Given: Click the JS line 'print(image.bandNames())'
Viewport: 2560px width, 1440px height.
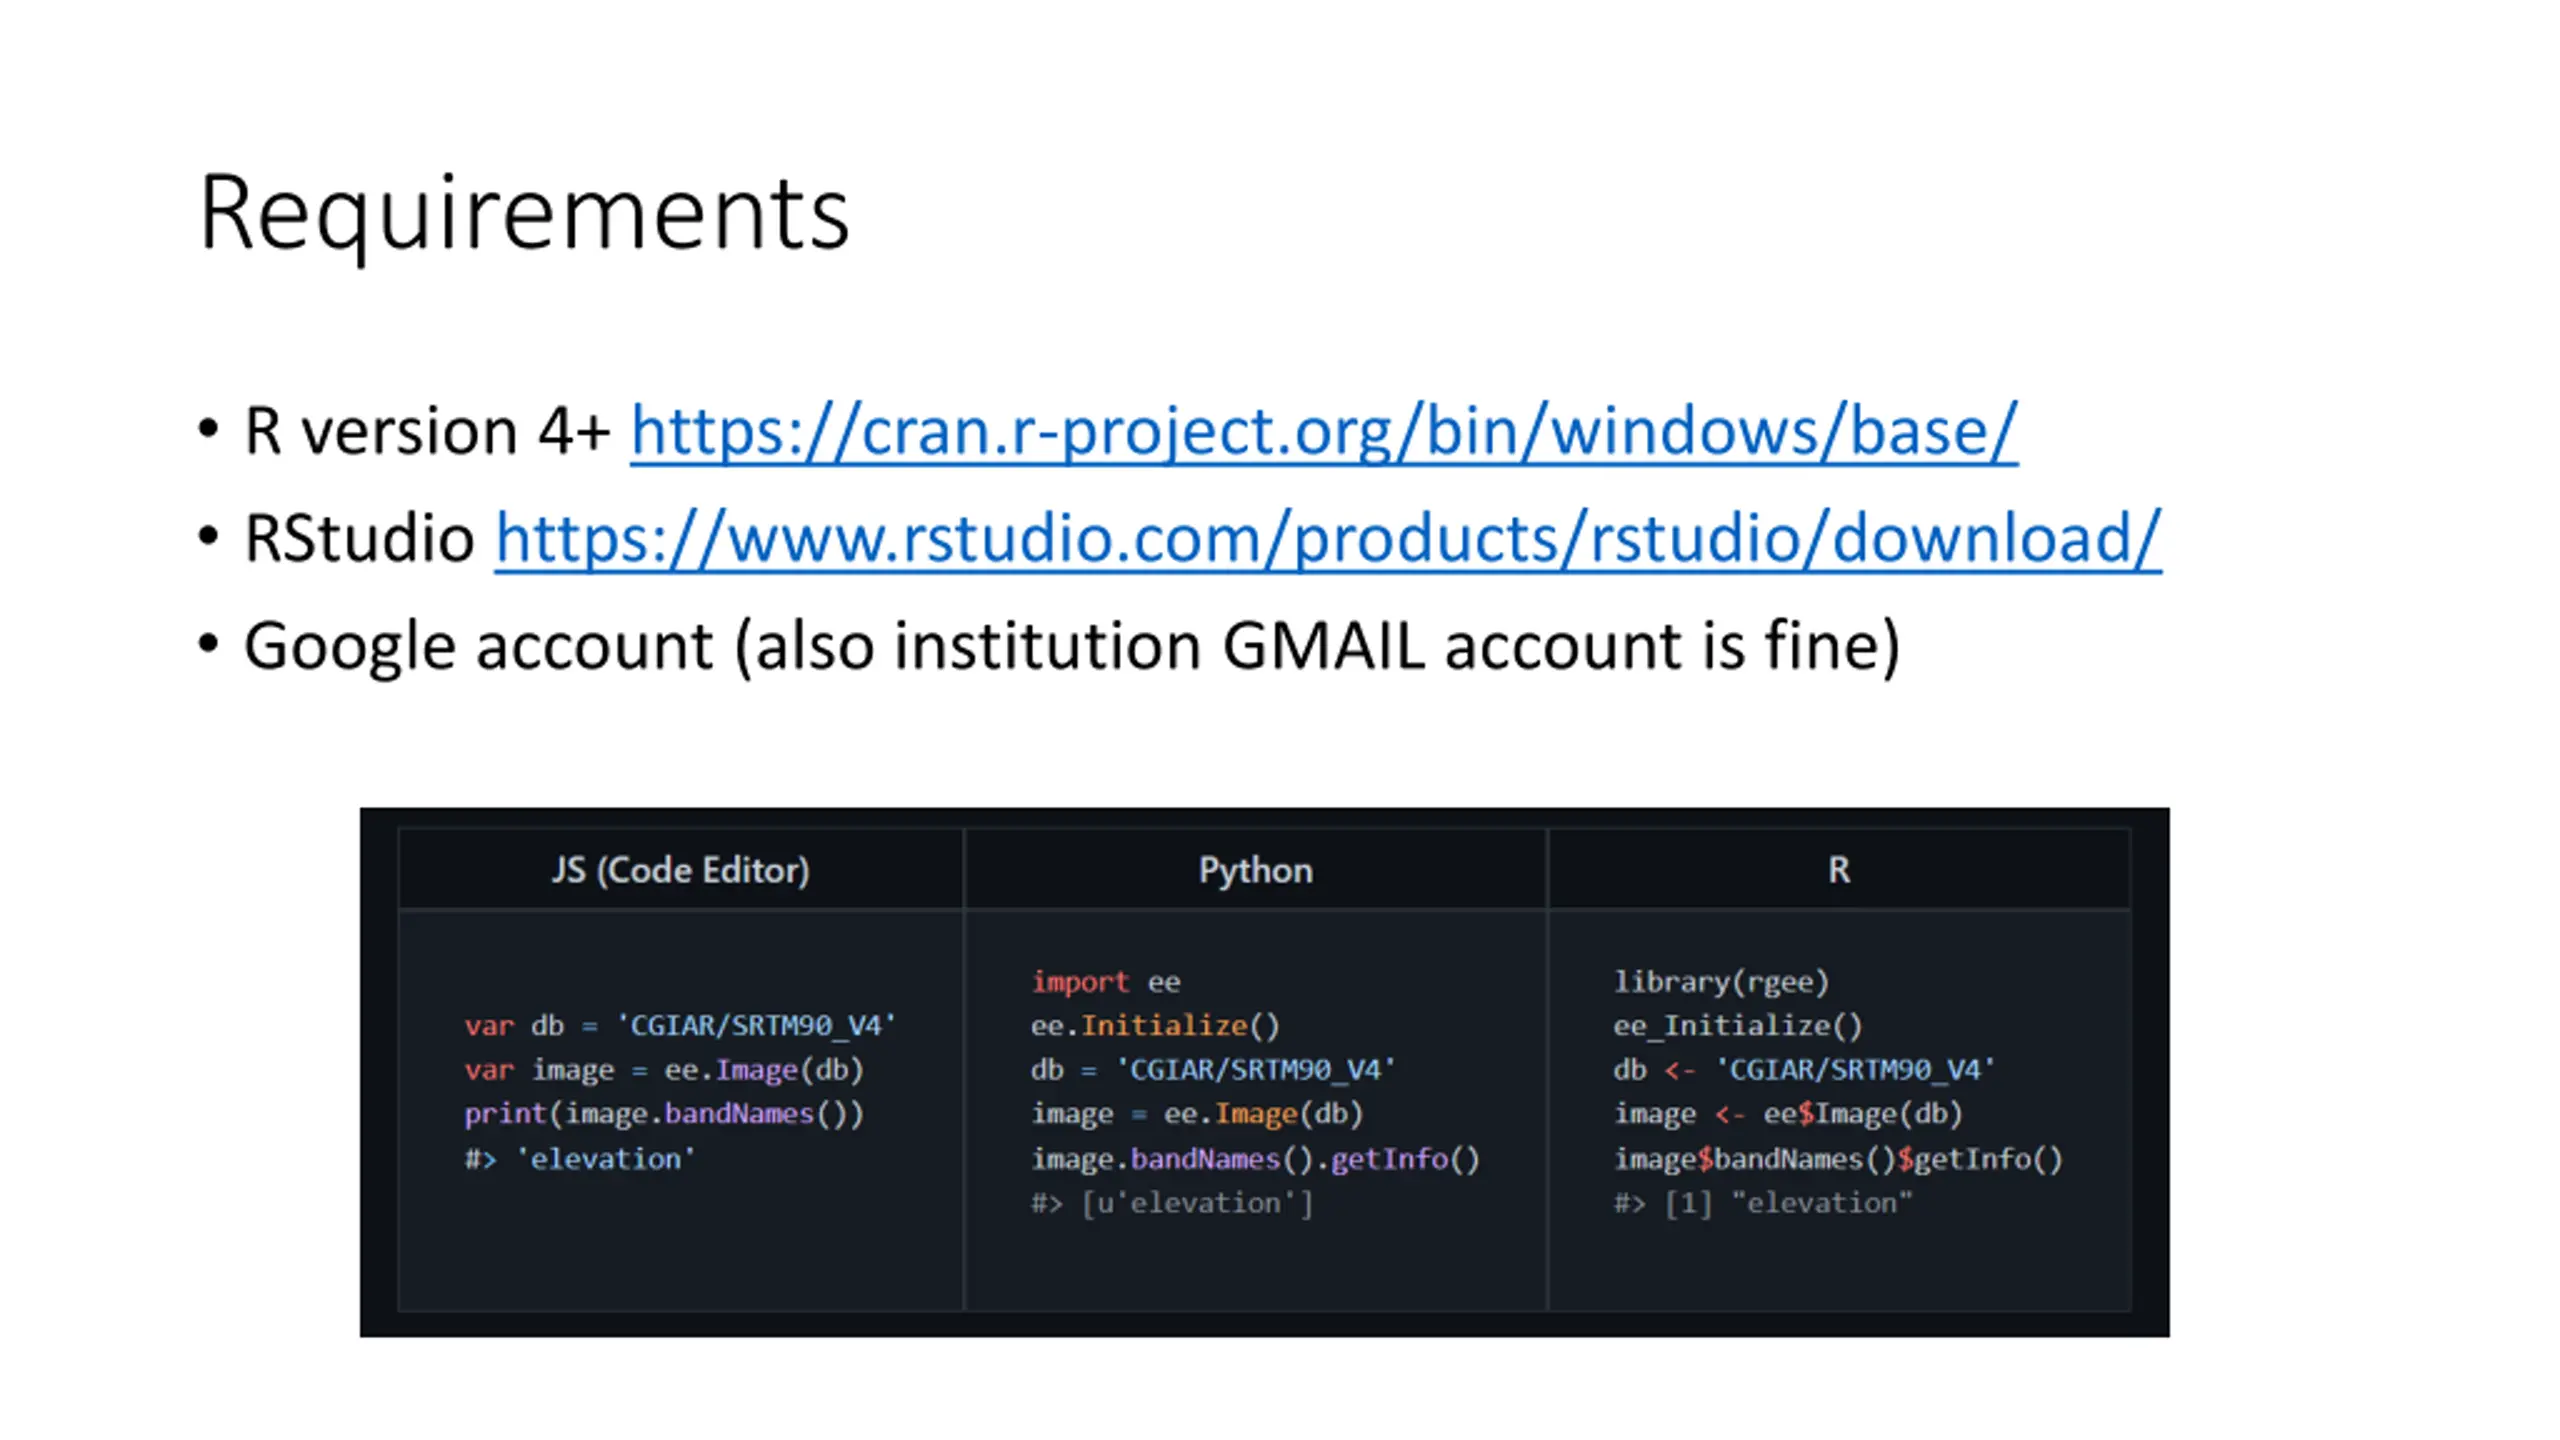Looking at the screenshot, I should tap(664, 1114).
